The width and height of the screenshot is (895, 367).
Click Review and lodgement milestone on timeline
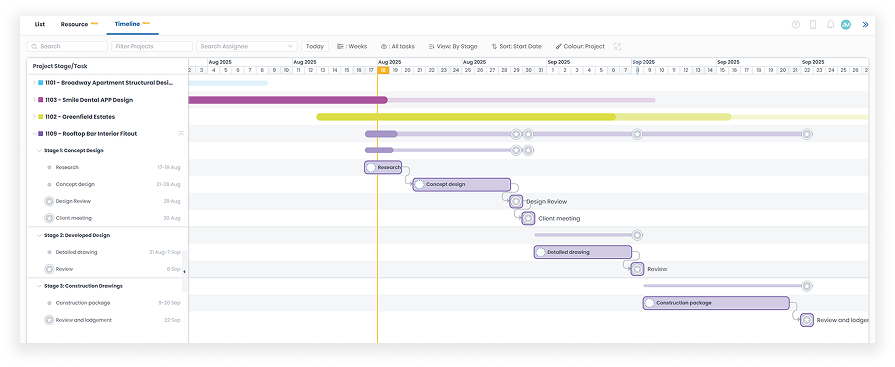(807, 320)
